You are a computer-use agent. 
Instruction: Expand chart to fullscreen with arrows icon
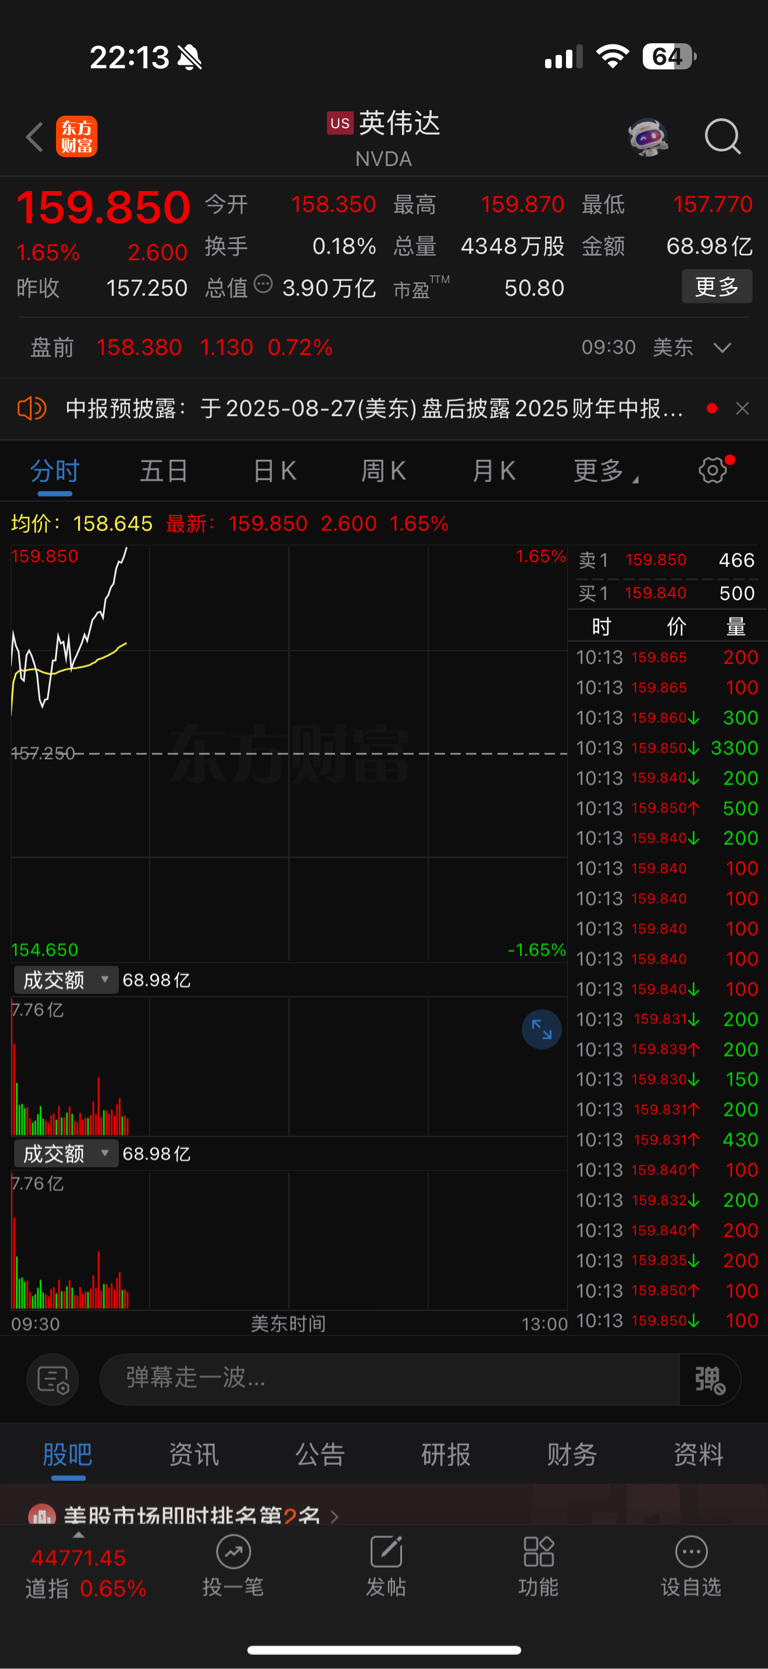(x=542, y=1029)
